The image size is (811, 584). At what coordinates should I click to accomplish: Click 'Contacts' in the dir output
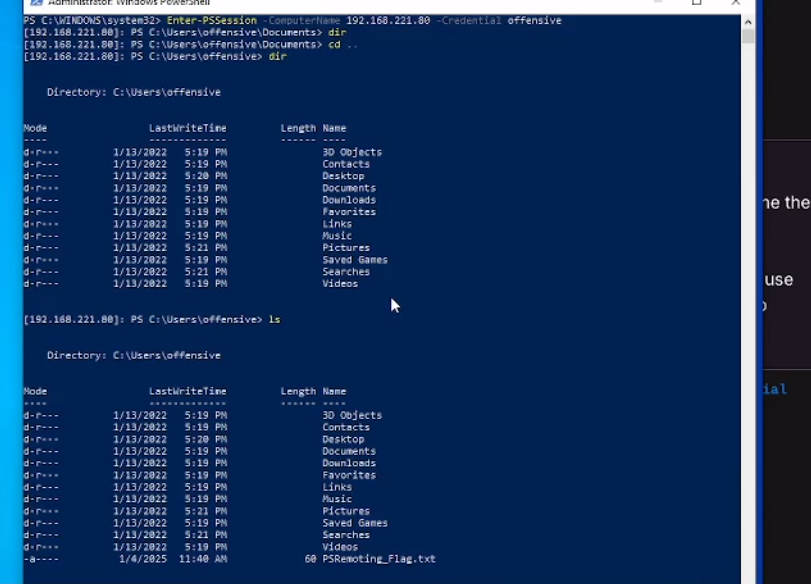[346, 164]
